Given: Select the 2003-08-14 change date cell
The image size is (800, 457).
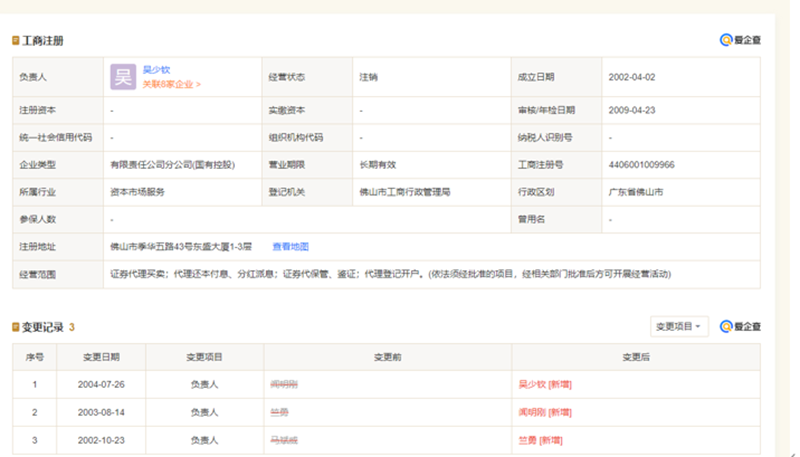Looking at the screenshot, I should click(x=100, y=412).
